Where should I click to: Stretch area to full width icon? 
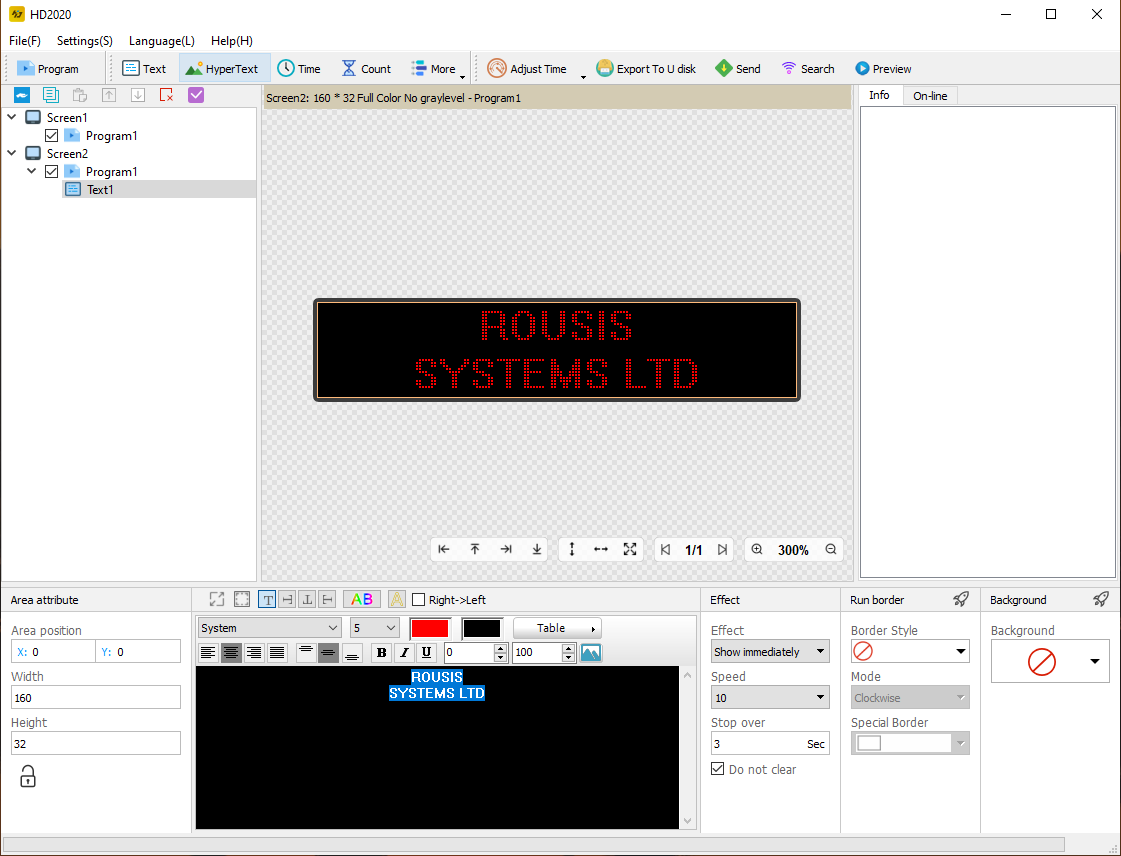coord(601,549)
